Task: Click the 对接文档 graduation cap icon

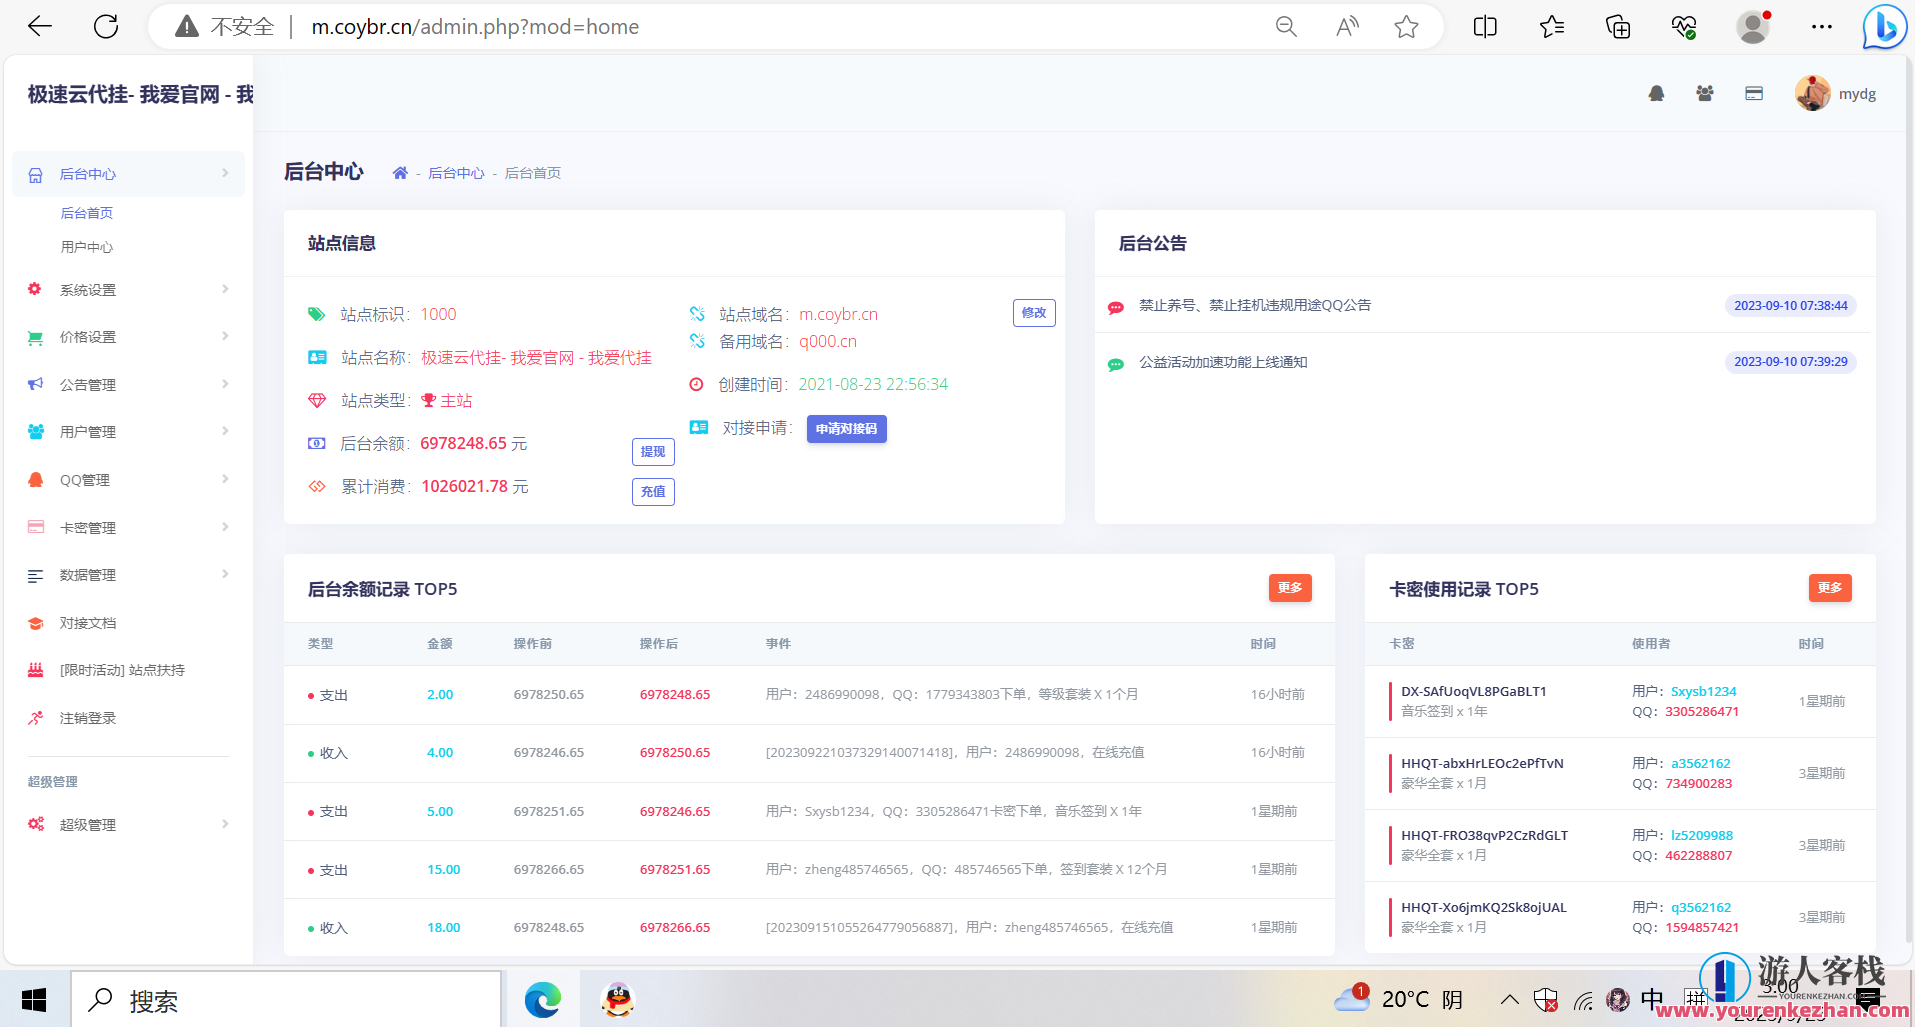Action: tap(35, 622)
